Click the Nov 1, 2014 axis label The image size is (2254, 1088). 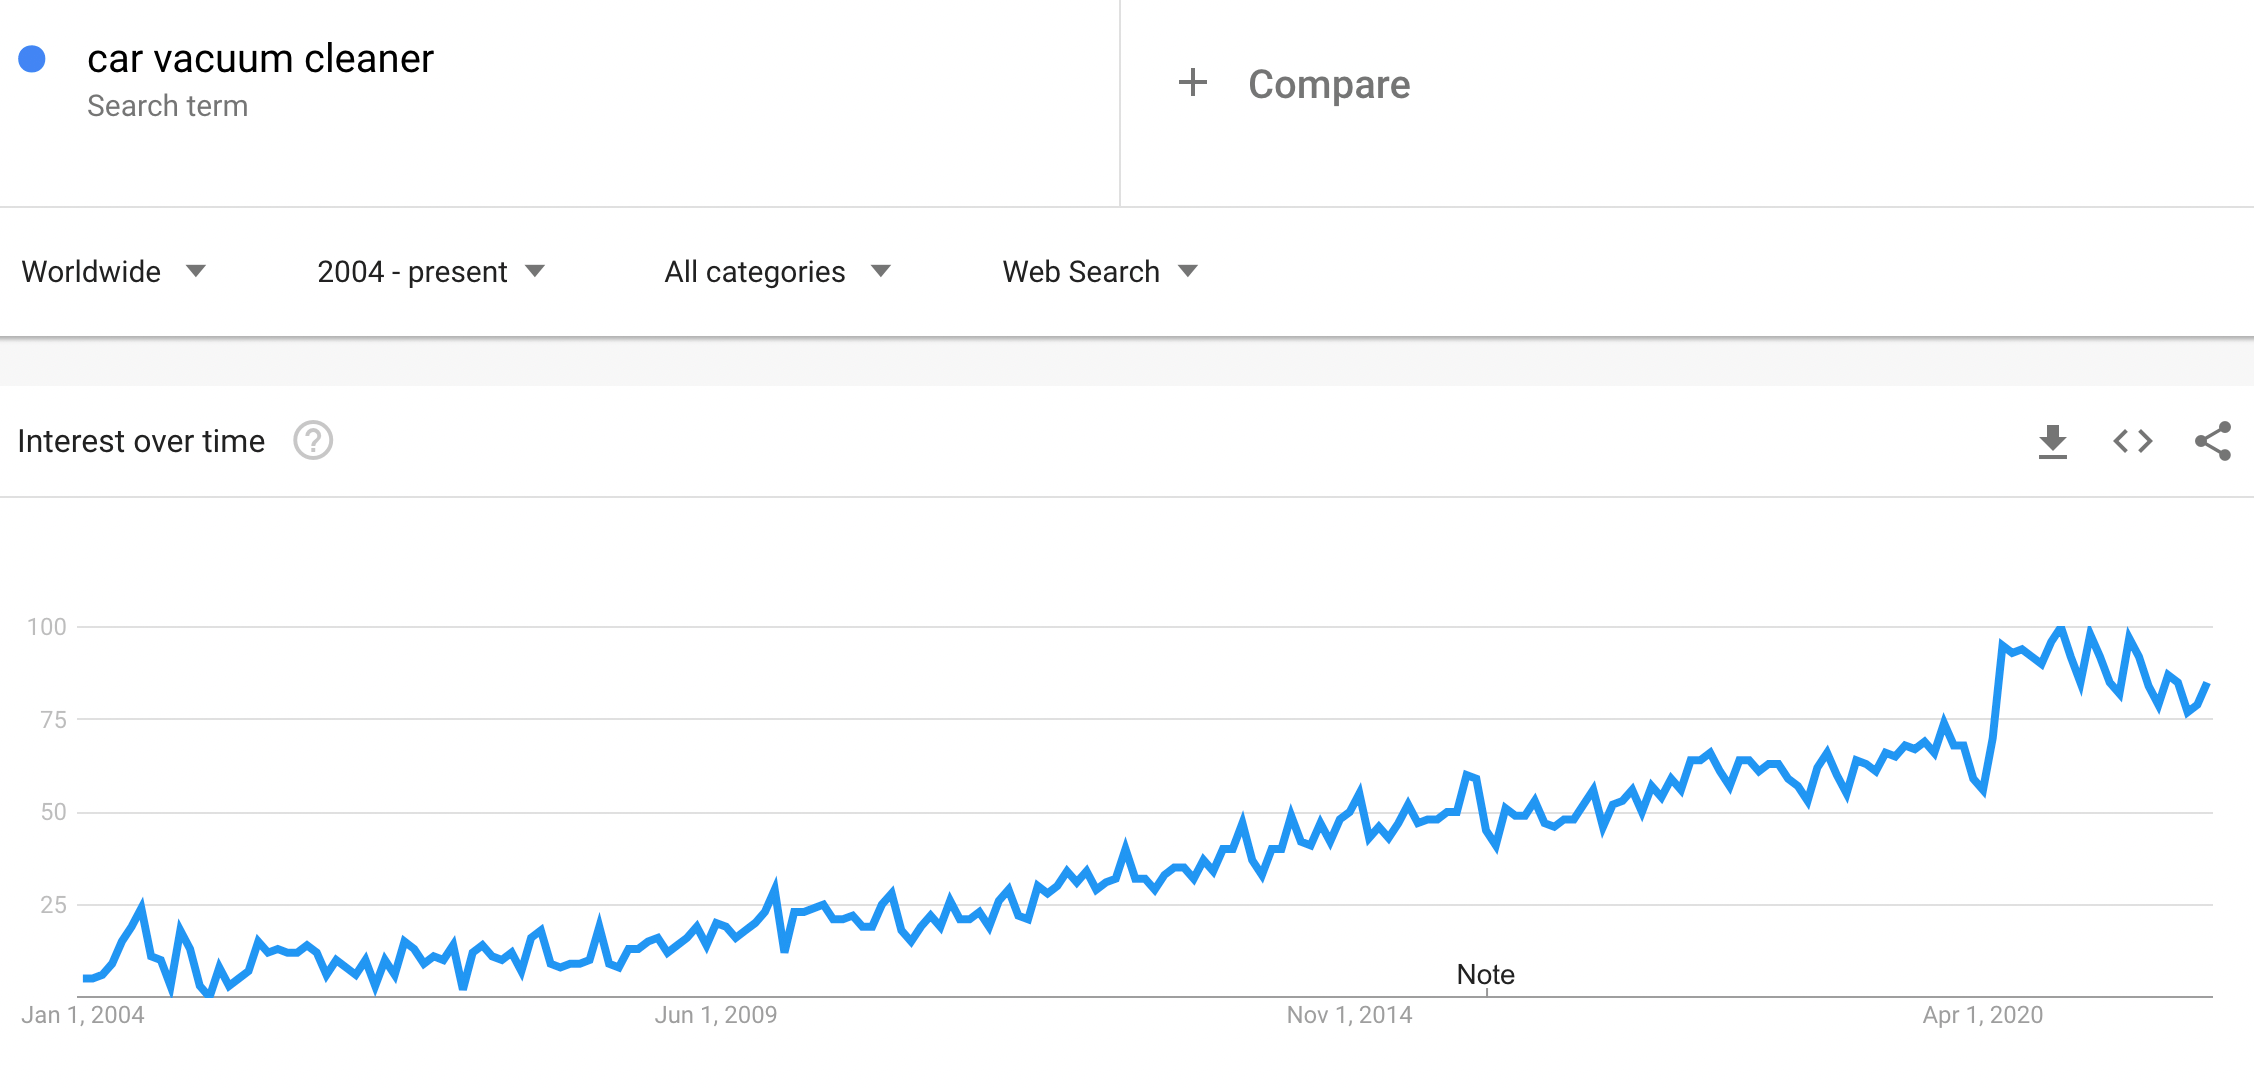(1349, 1015)
